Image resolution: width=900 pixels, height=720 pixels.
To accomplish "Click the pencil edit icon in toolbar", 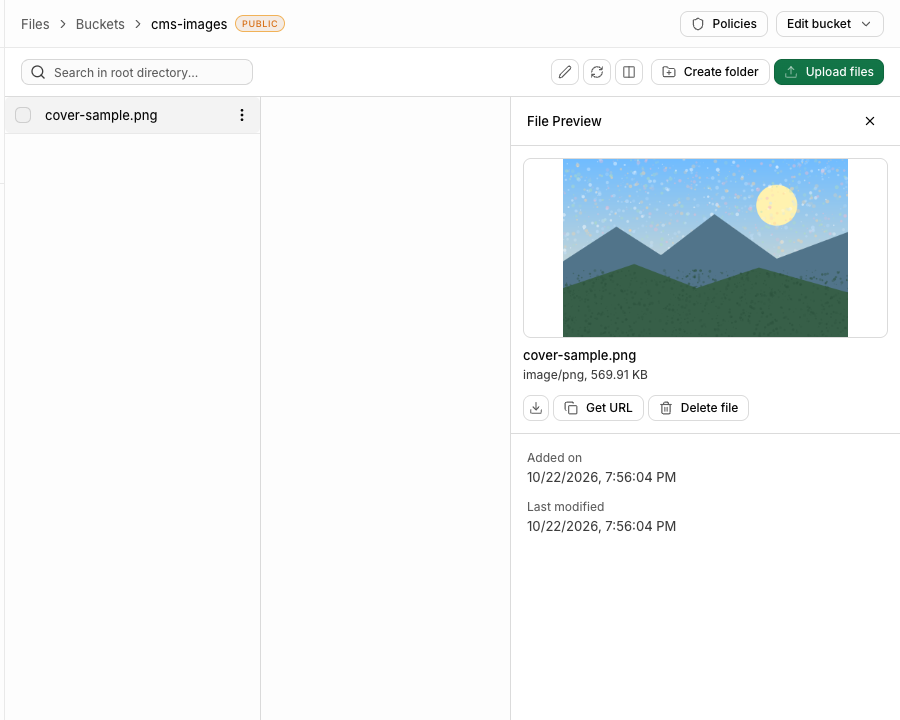I will [565, 72].
